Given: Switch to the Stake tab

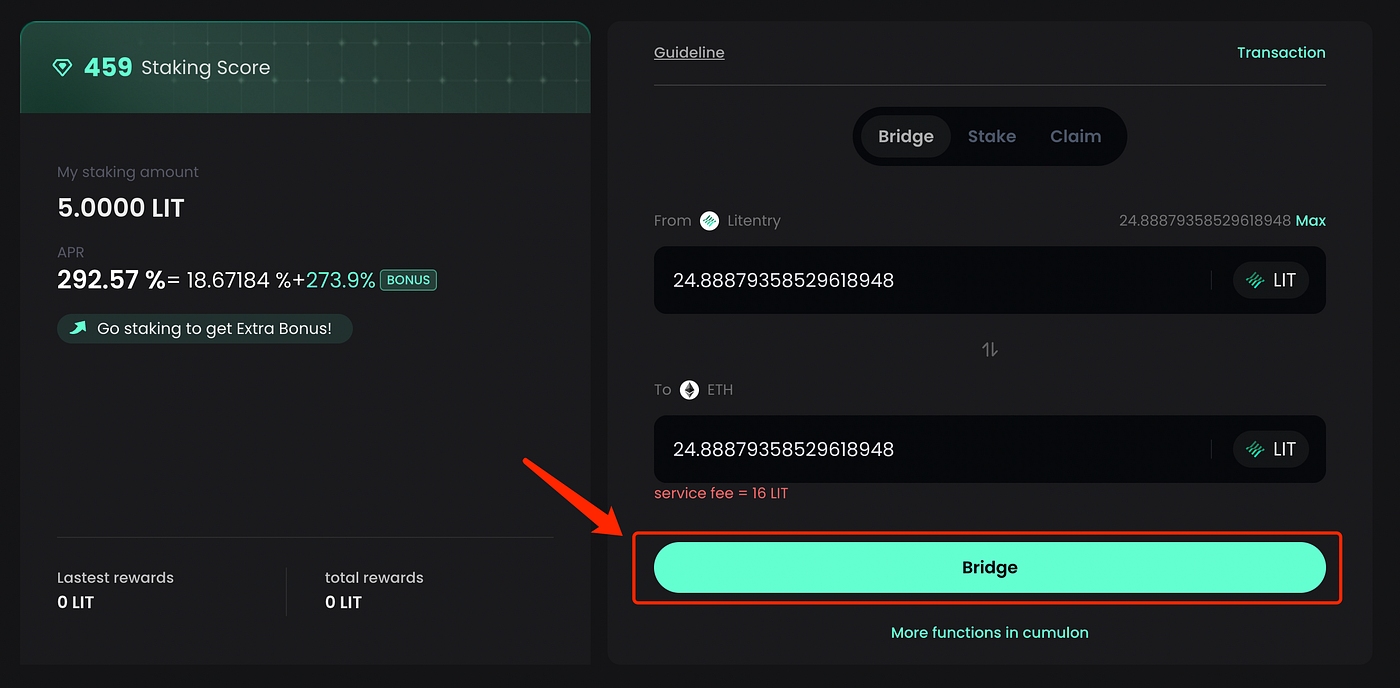Looking at the screenshot, I should (x=991, y=137).
